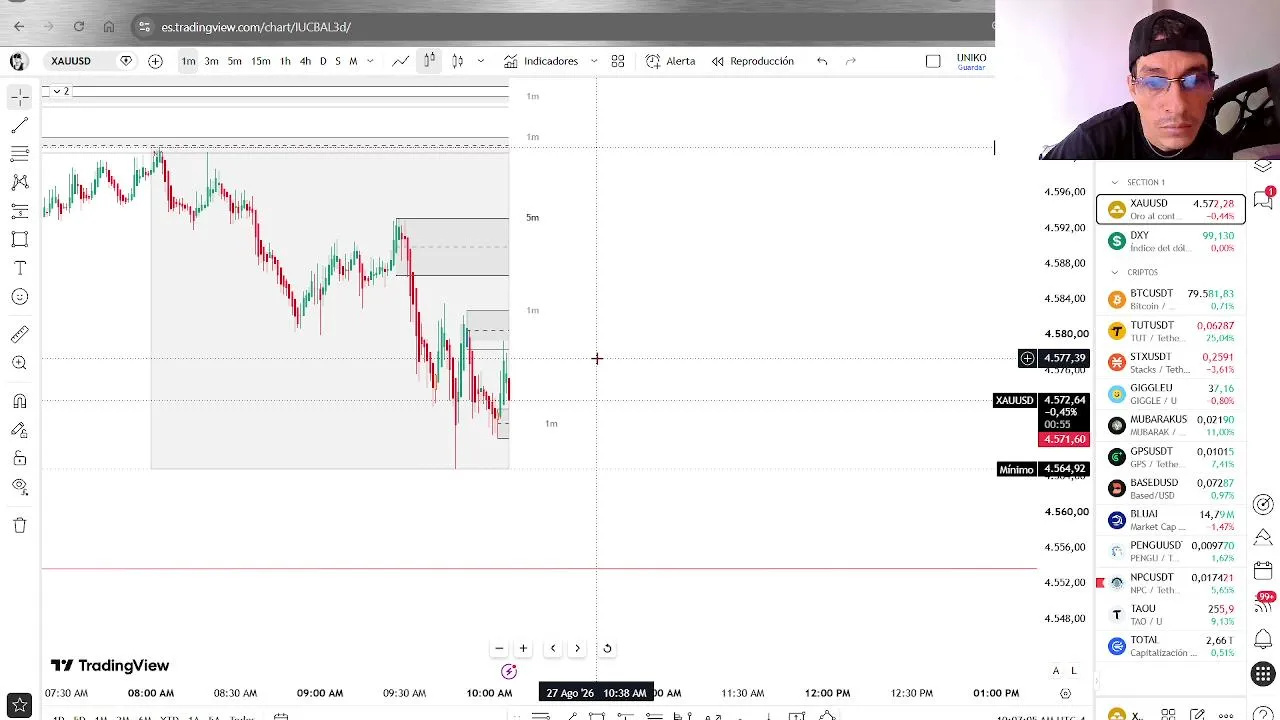Collapse the CRIPTOS watchlist section
Screen dimensions: 1280x720
click(1115, 272)
